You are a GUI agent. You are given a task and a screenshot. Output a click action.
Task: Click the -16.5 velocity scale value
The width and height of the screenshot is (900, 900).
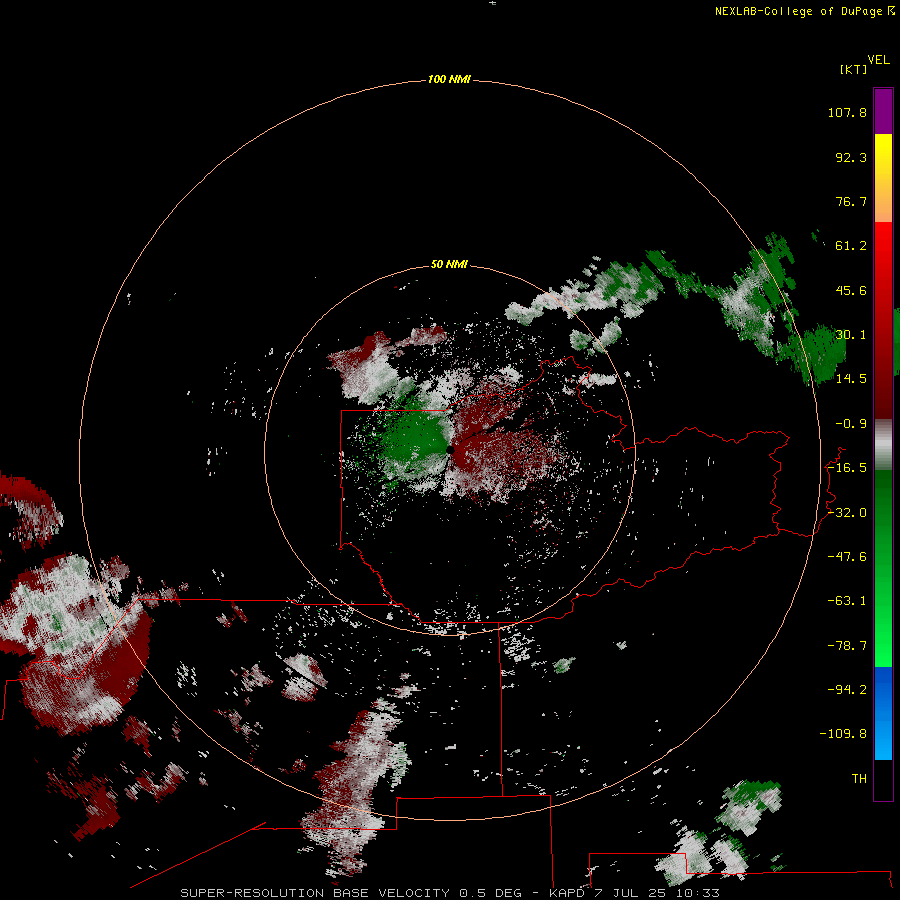847,468
